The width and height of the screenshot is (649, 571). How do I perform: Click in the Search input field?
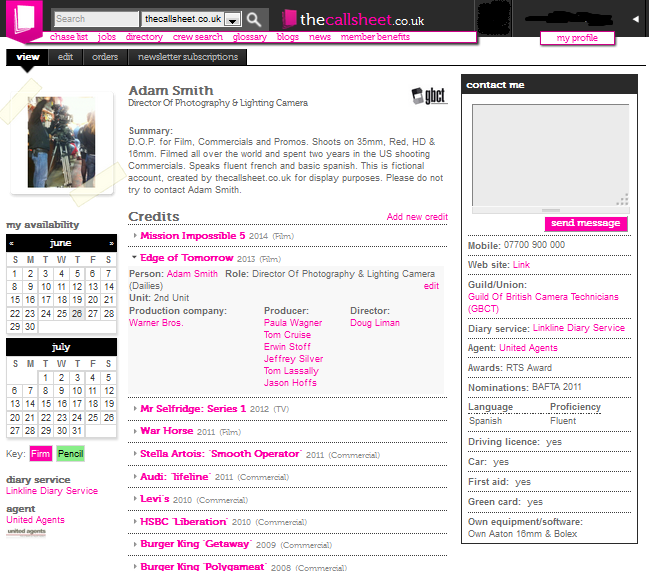(x=96, y=19)
